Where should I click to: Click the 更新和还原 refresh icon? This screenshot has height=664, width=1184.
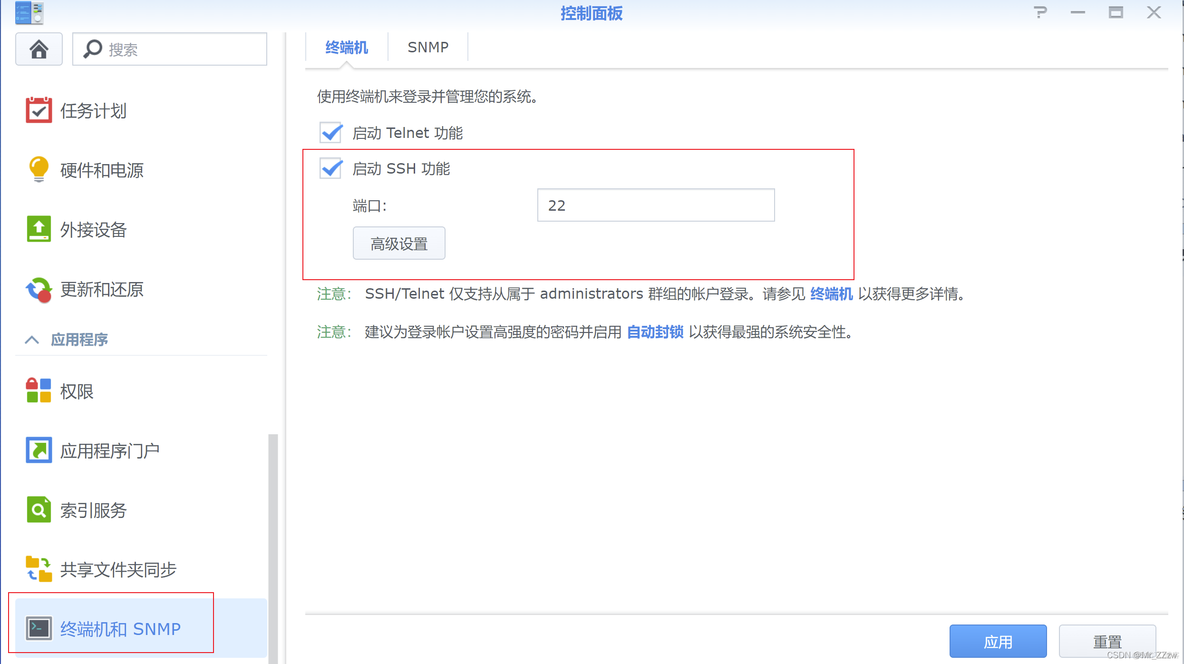[x=39, y=289]
